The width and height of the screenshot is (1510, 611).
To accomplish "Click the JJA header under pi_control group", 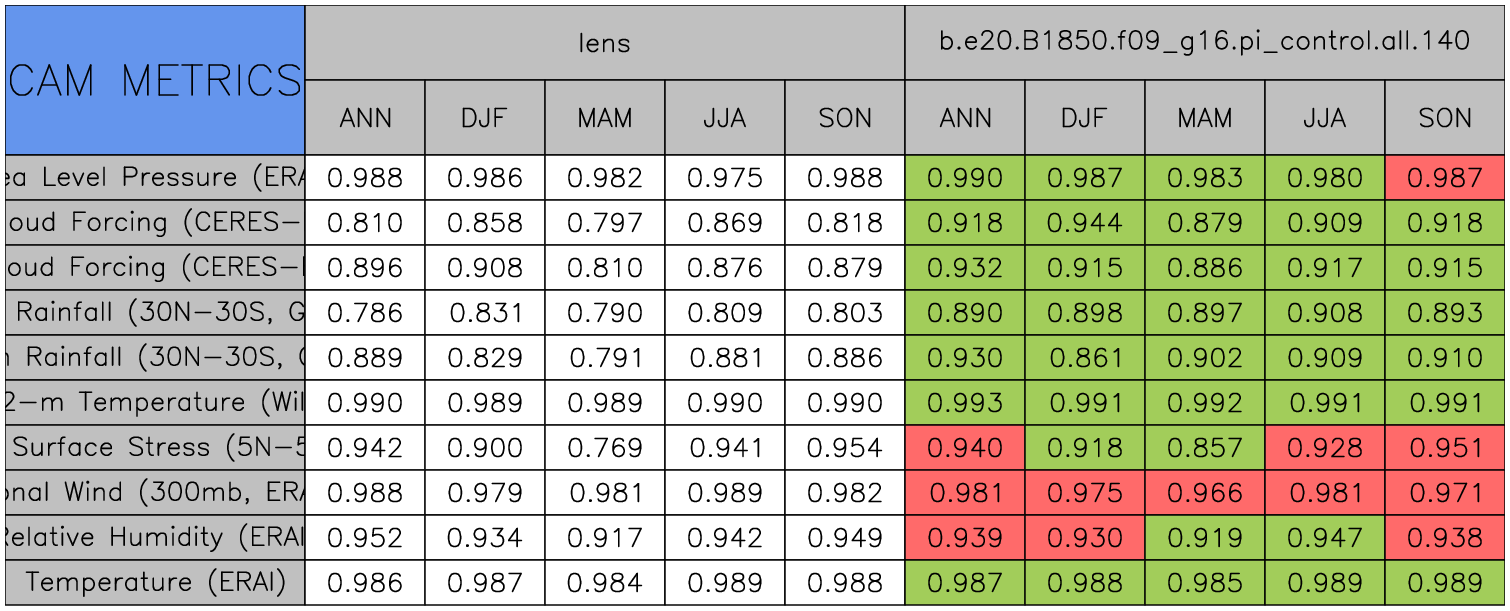I will click(1325, 118).
